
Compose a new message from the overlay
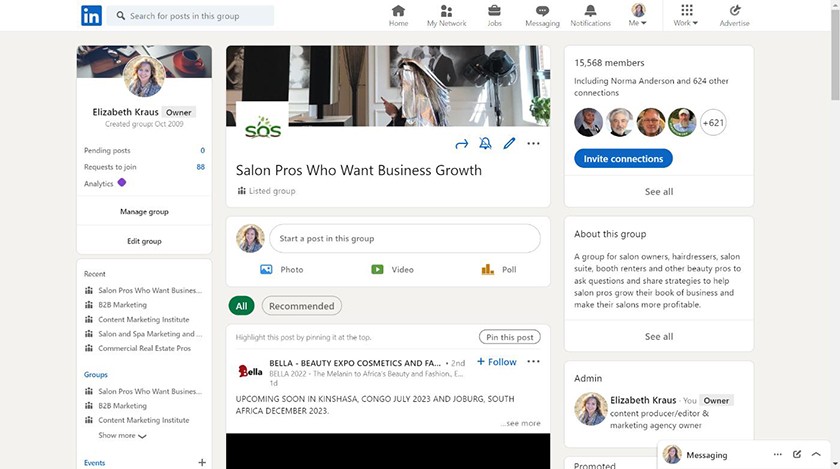pyautogui.click(x=797, y=455)
